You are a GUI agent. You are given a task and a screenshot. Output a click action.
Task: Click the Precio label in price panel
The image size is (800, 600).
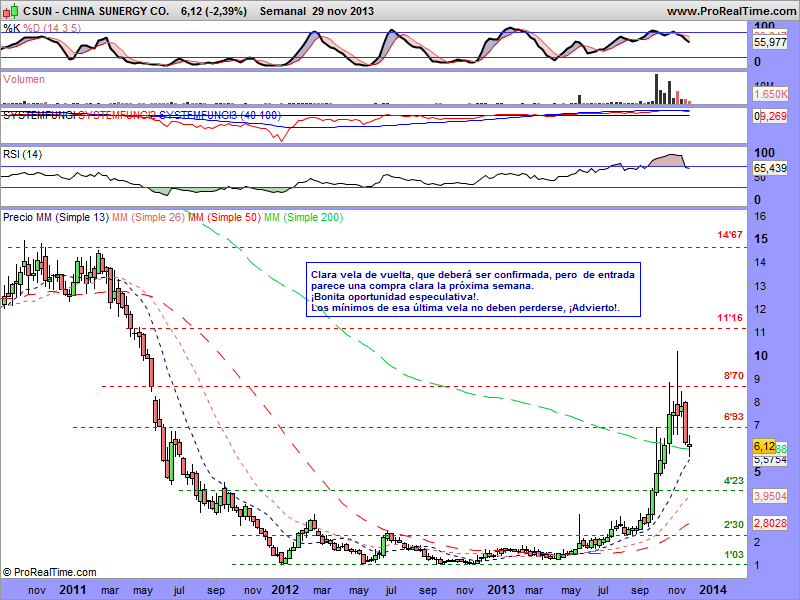18,217
